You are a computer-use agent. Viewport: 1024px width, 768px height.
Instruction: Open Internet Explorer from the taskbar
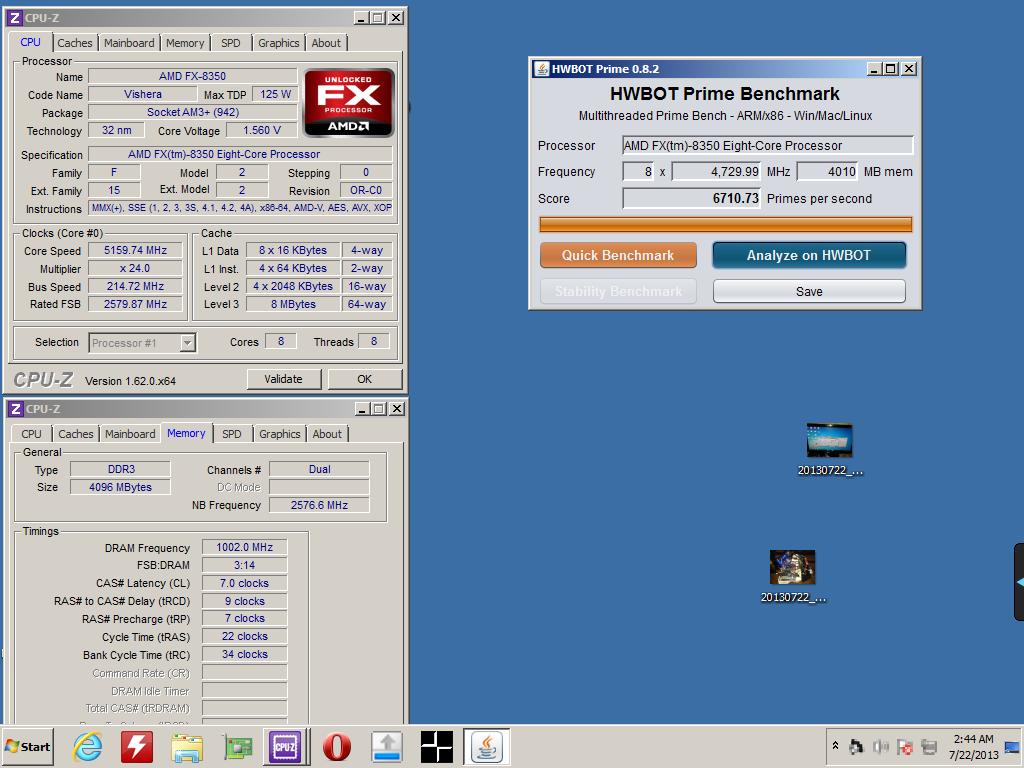(x=88, y=746)
